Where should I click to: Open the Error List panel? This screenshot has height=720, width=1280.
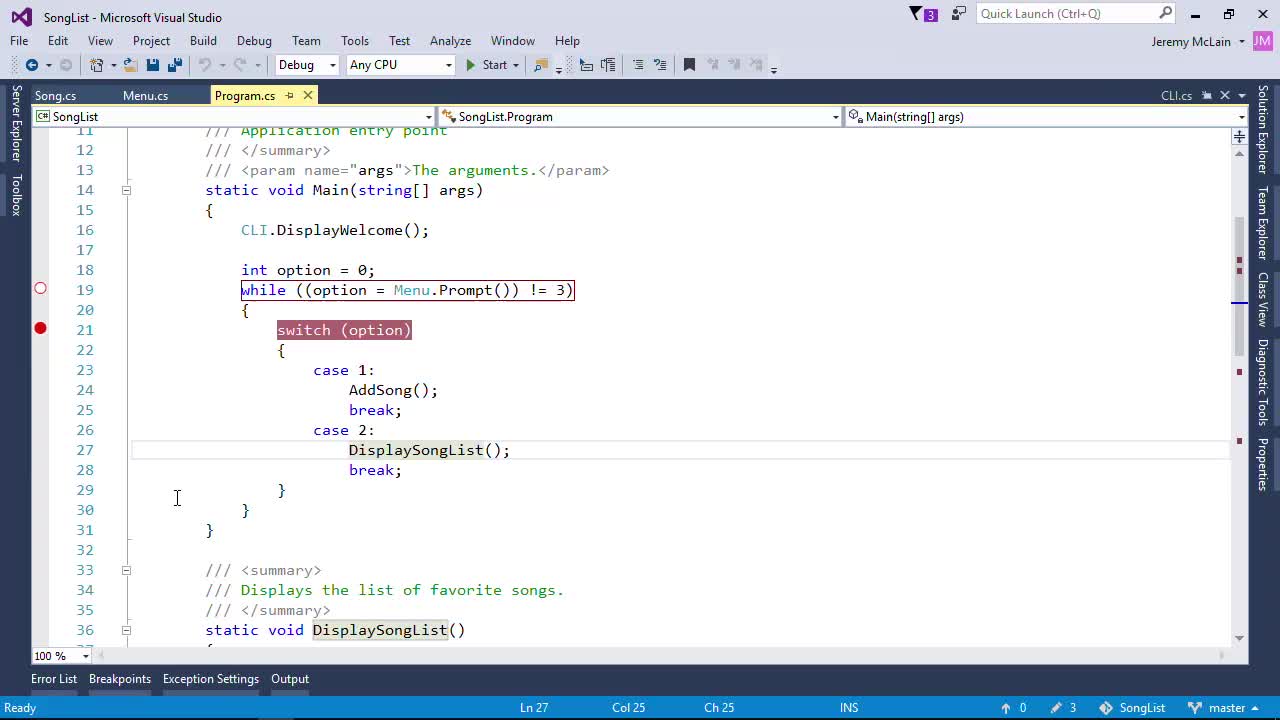click(x=54, y=679)
